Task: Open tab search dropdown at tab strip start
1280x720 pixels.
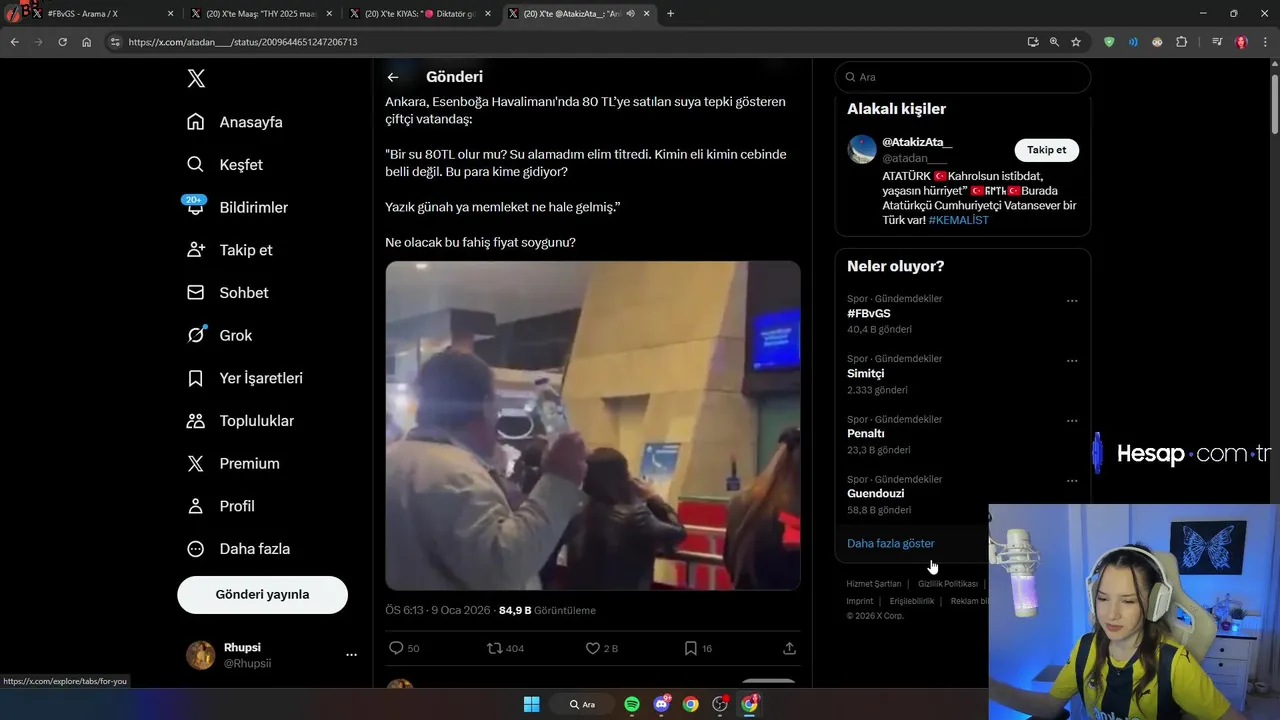Action: pos(11,13)
